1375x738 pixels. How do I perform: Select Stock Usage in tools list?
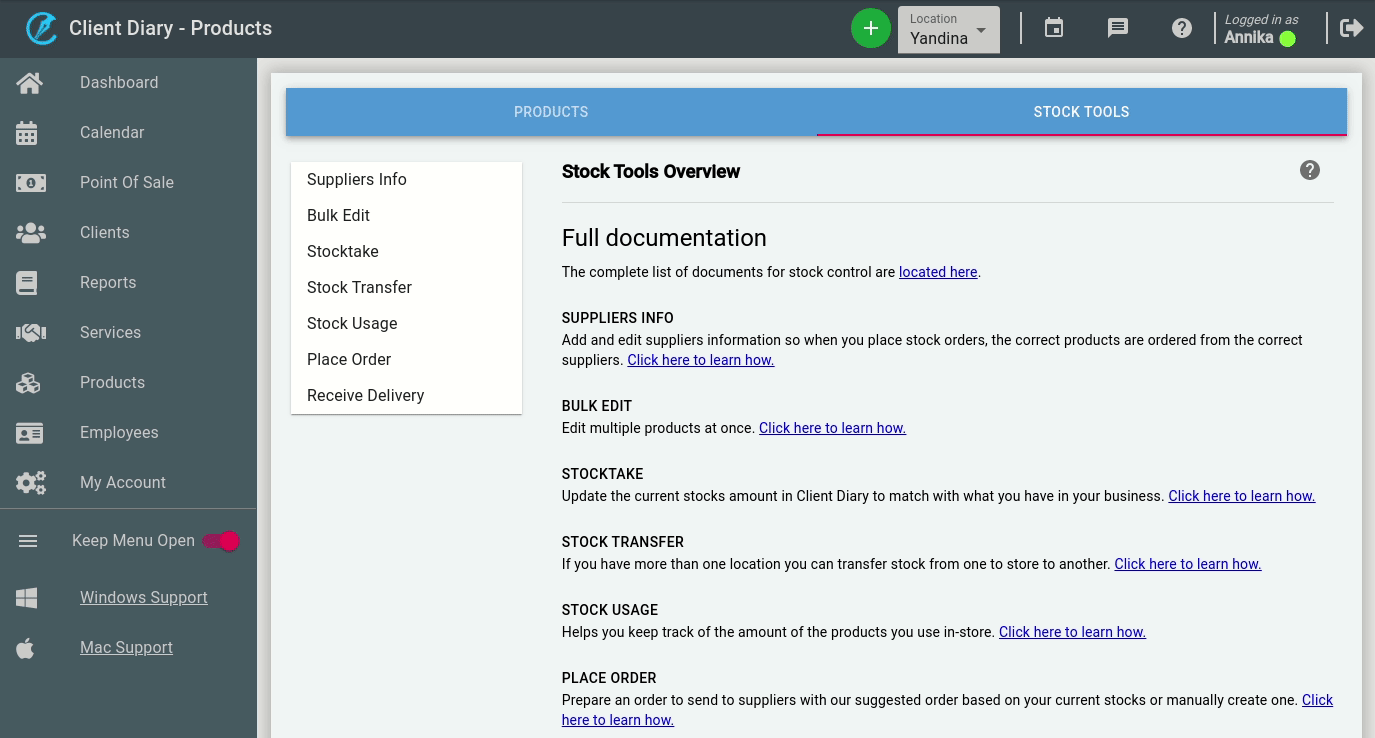406,324
